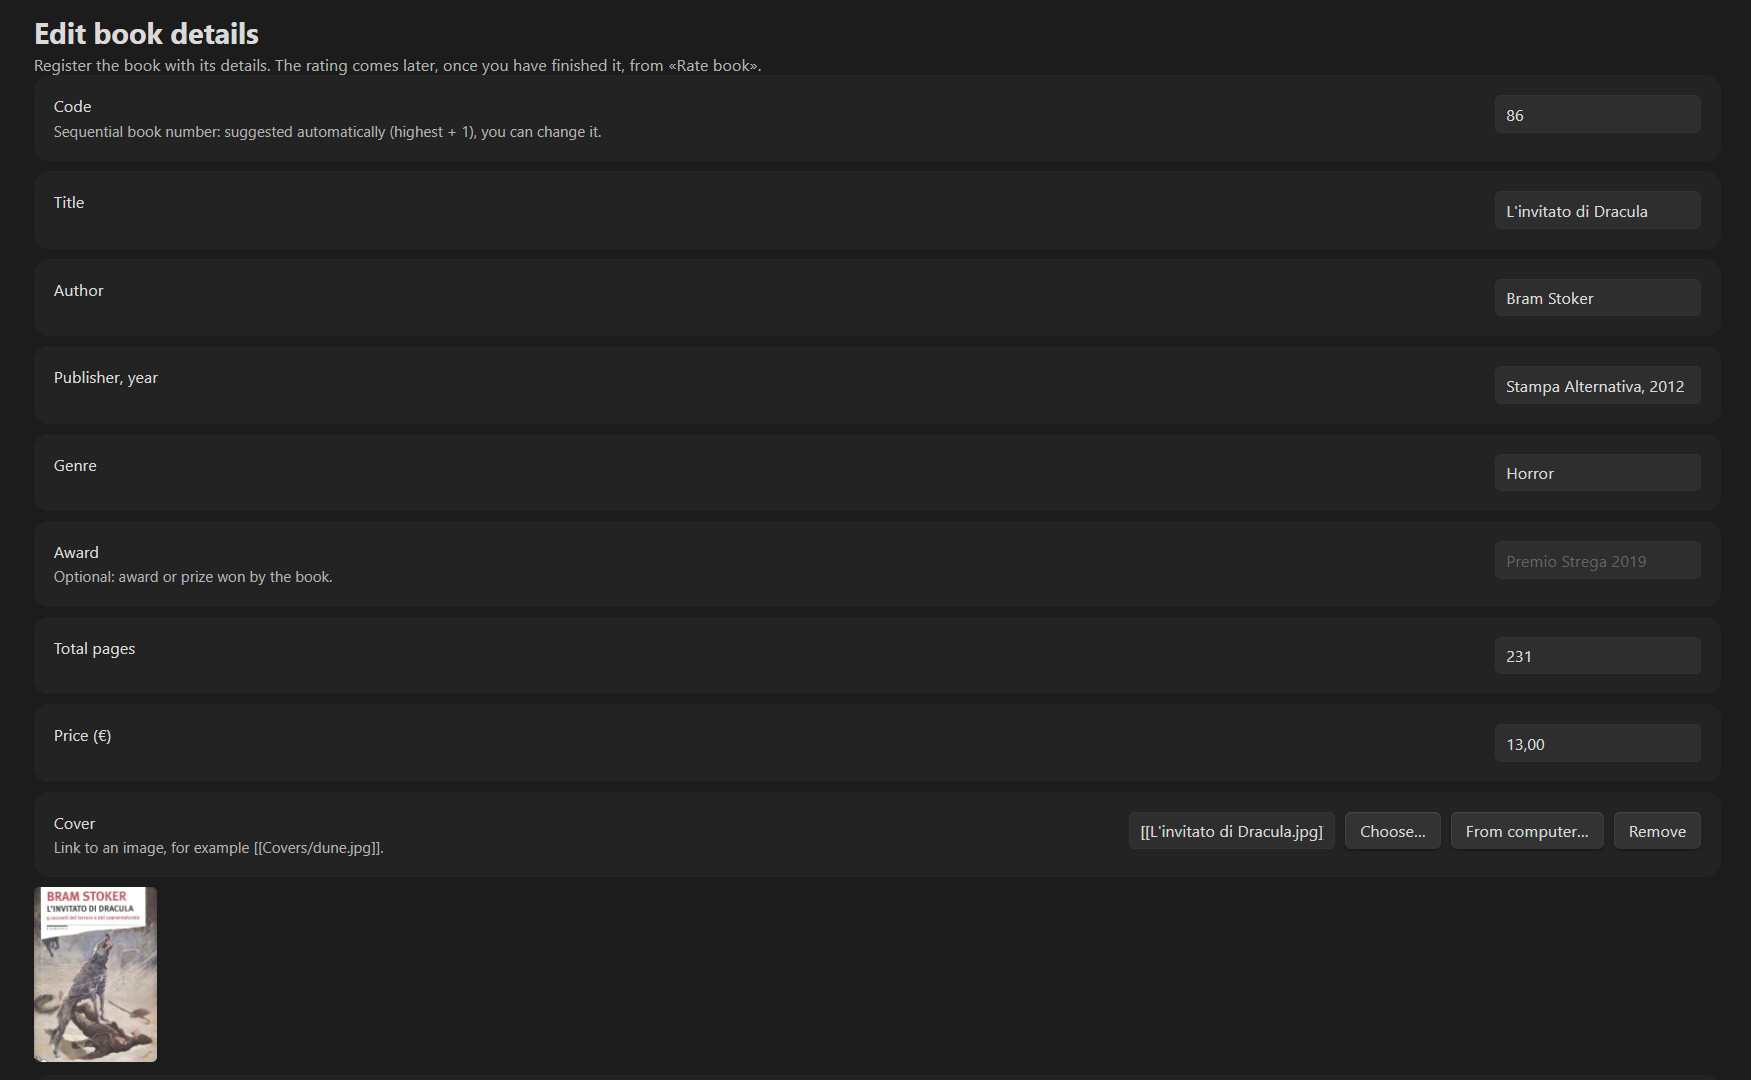1751x1080 pixels.
Task: Click the From computer... button
Action: pos(1526,831)
